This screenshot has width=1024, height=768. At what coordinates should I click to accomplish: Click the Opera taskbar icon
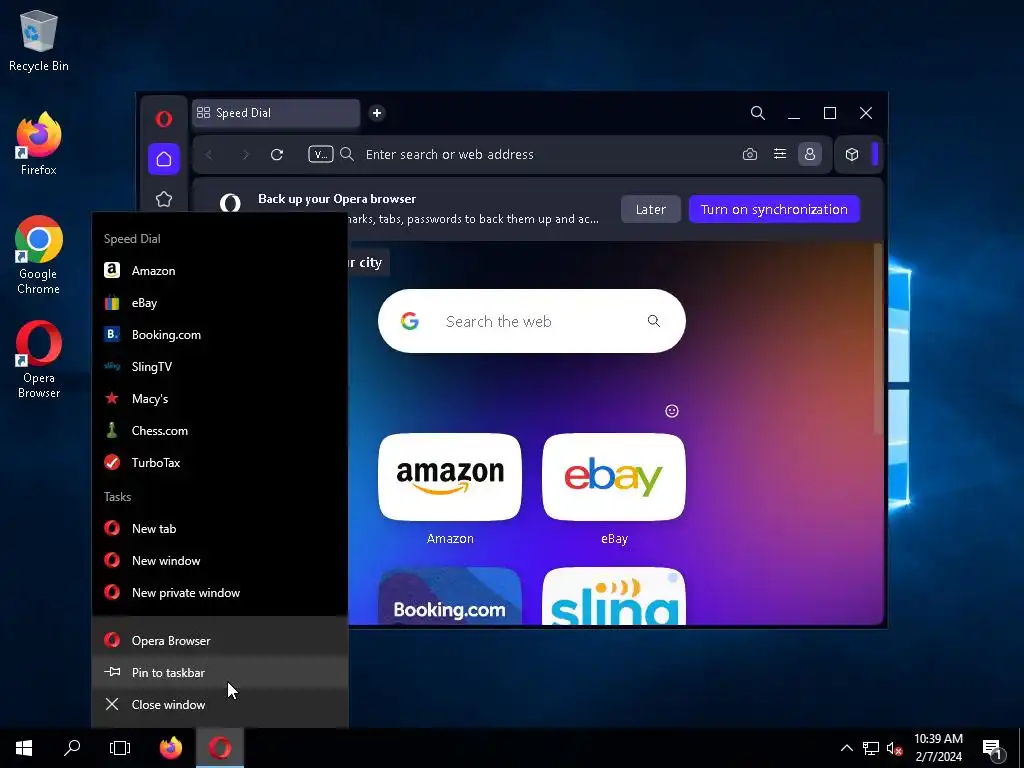pos(220,748)
